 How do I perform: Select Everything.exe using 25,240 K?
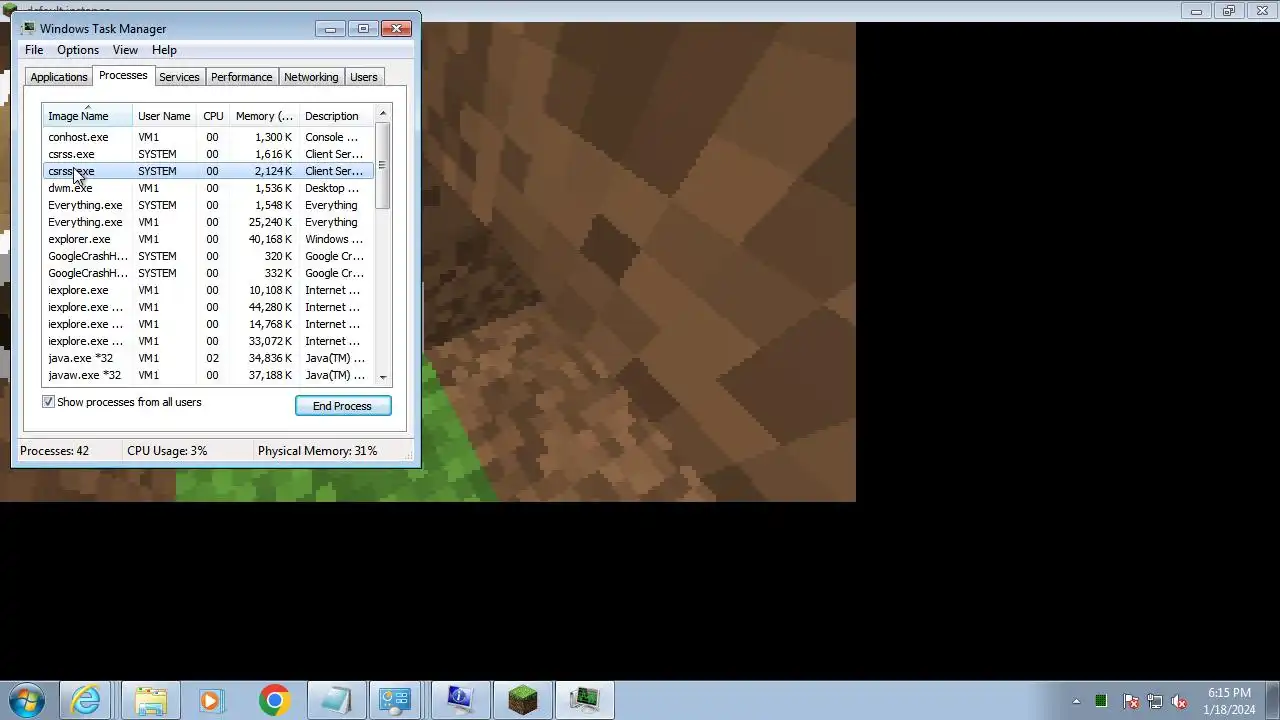[x=208, y=222]
